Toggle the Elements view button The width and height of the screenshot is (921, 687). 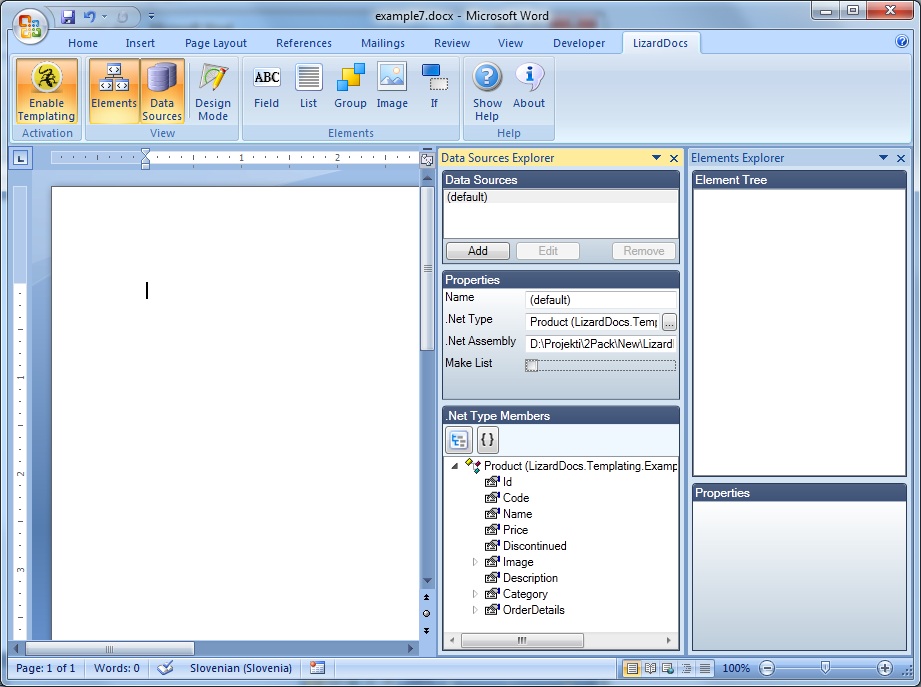(114, 91)
